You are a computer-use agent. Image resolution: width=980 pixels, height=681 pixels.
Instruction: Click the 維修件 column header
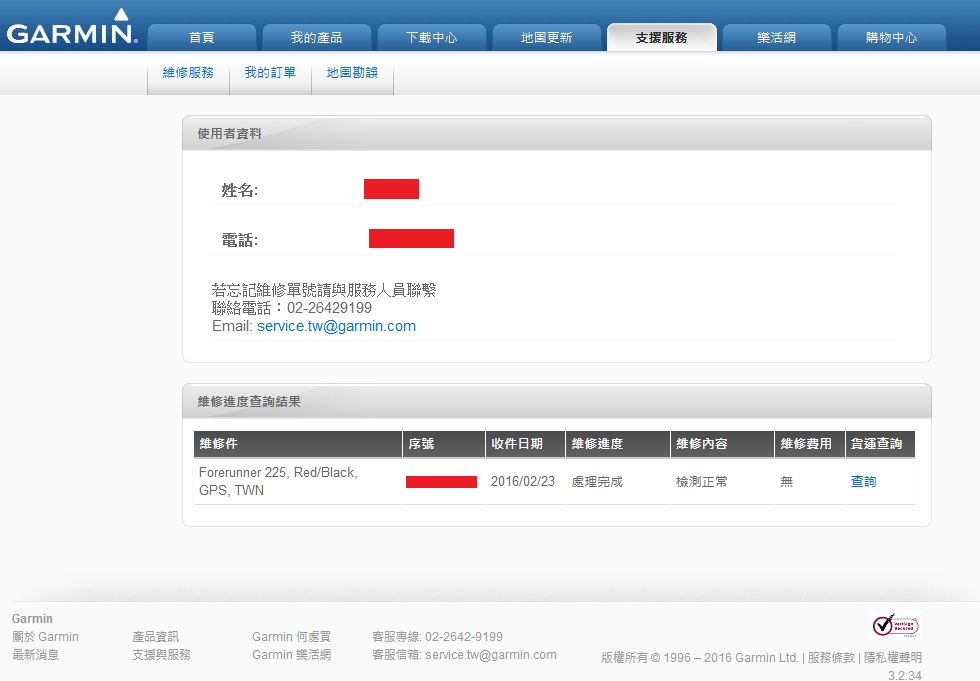click(298, 444)
